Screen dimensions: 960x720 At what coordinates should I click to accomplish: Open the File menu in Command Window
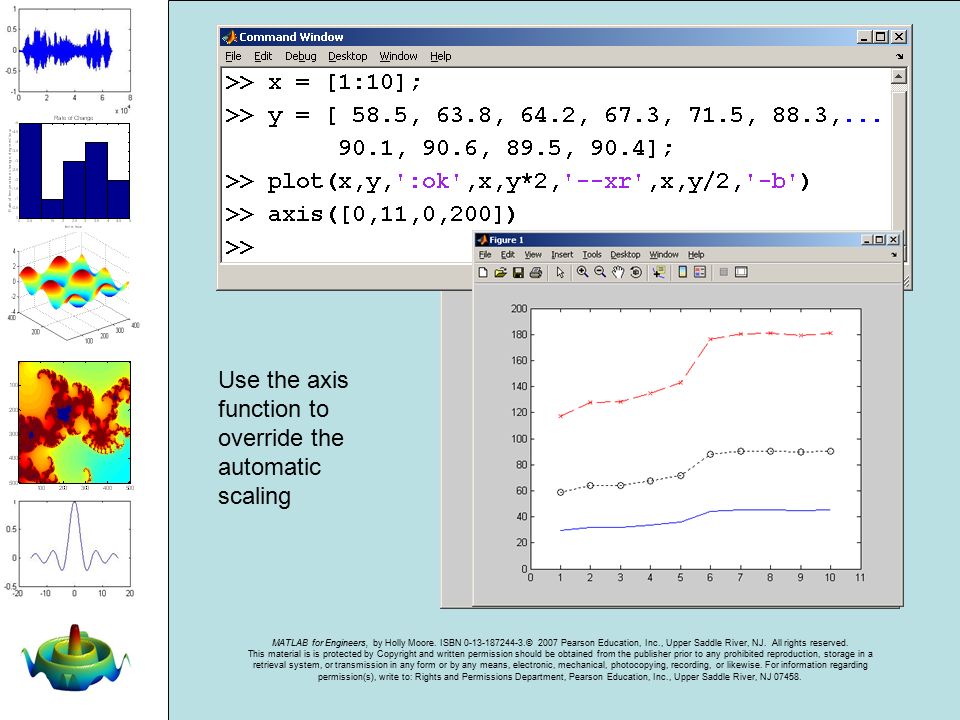pyautogui.click(x=233, y=56)
